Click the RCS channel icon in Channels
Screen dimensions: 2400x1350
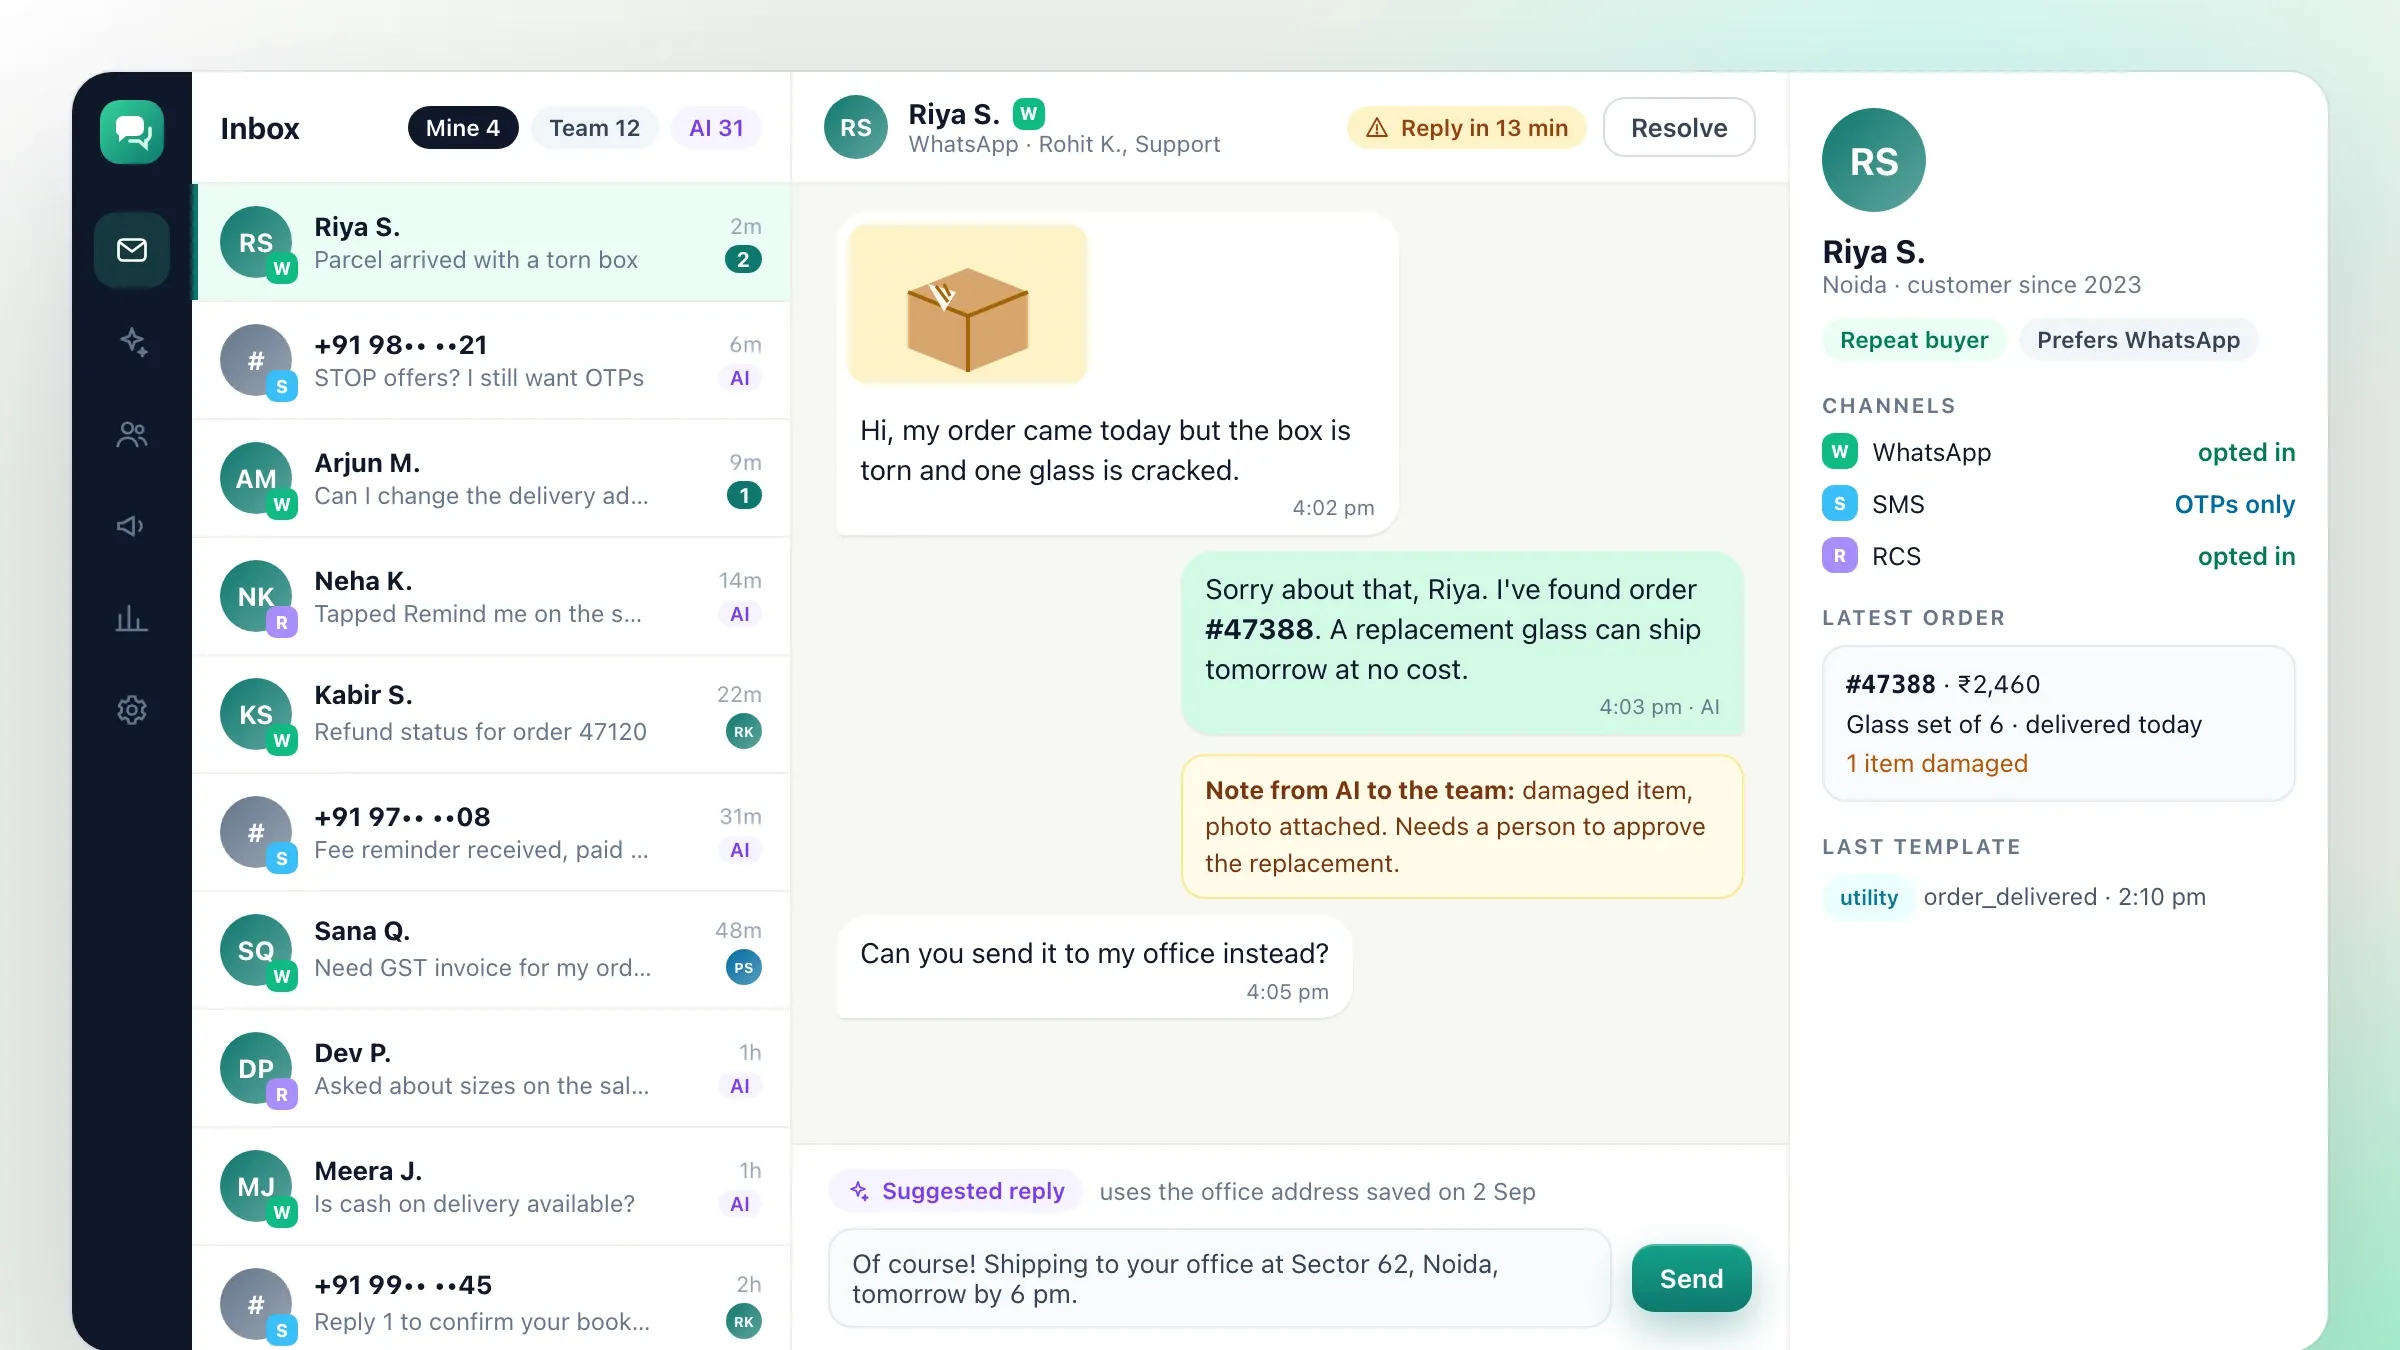[1840, 556]
